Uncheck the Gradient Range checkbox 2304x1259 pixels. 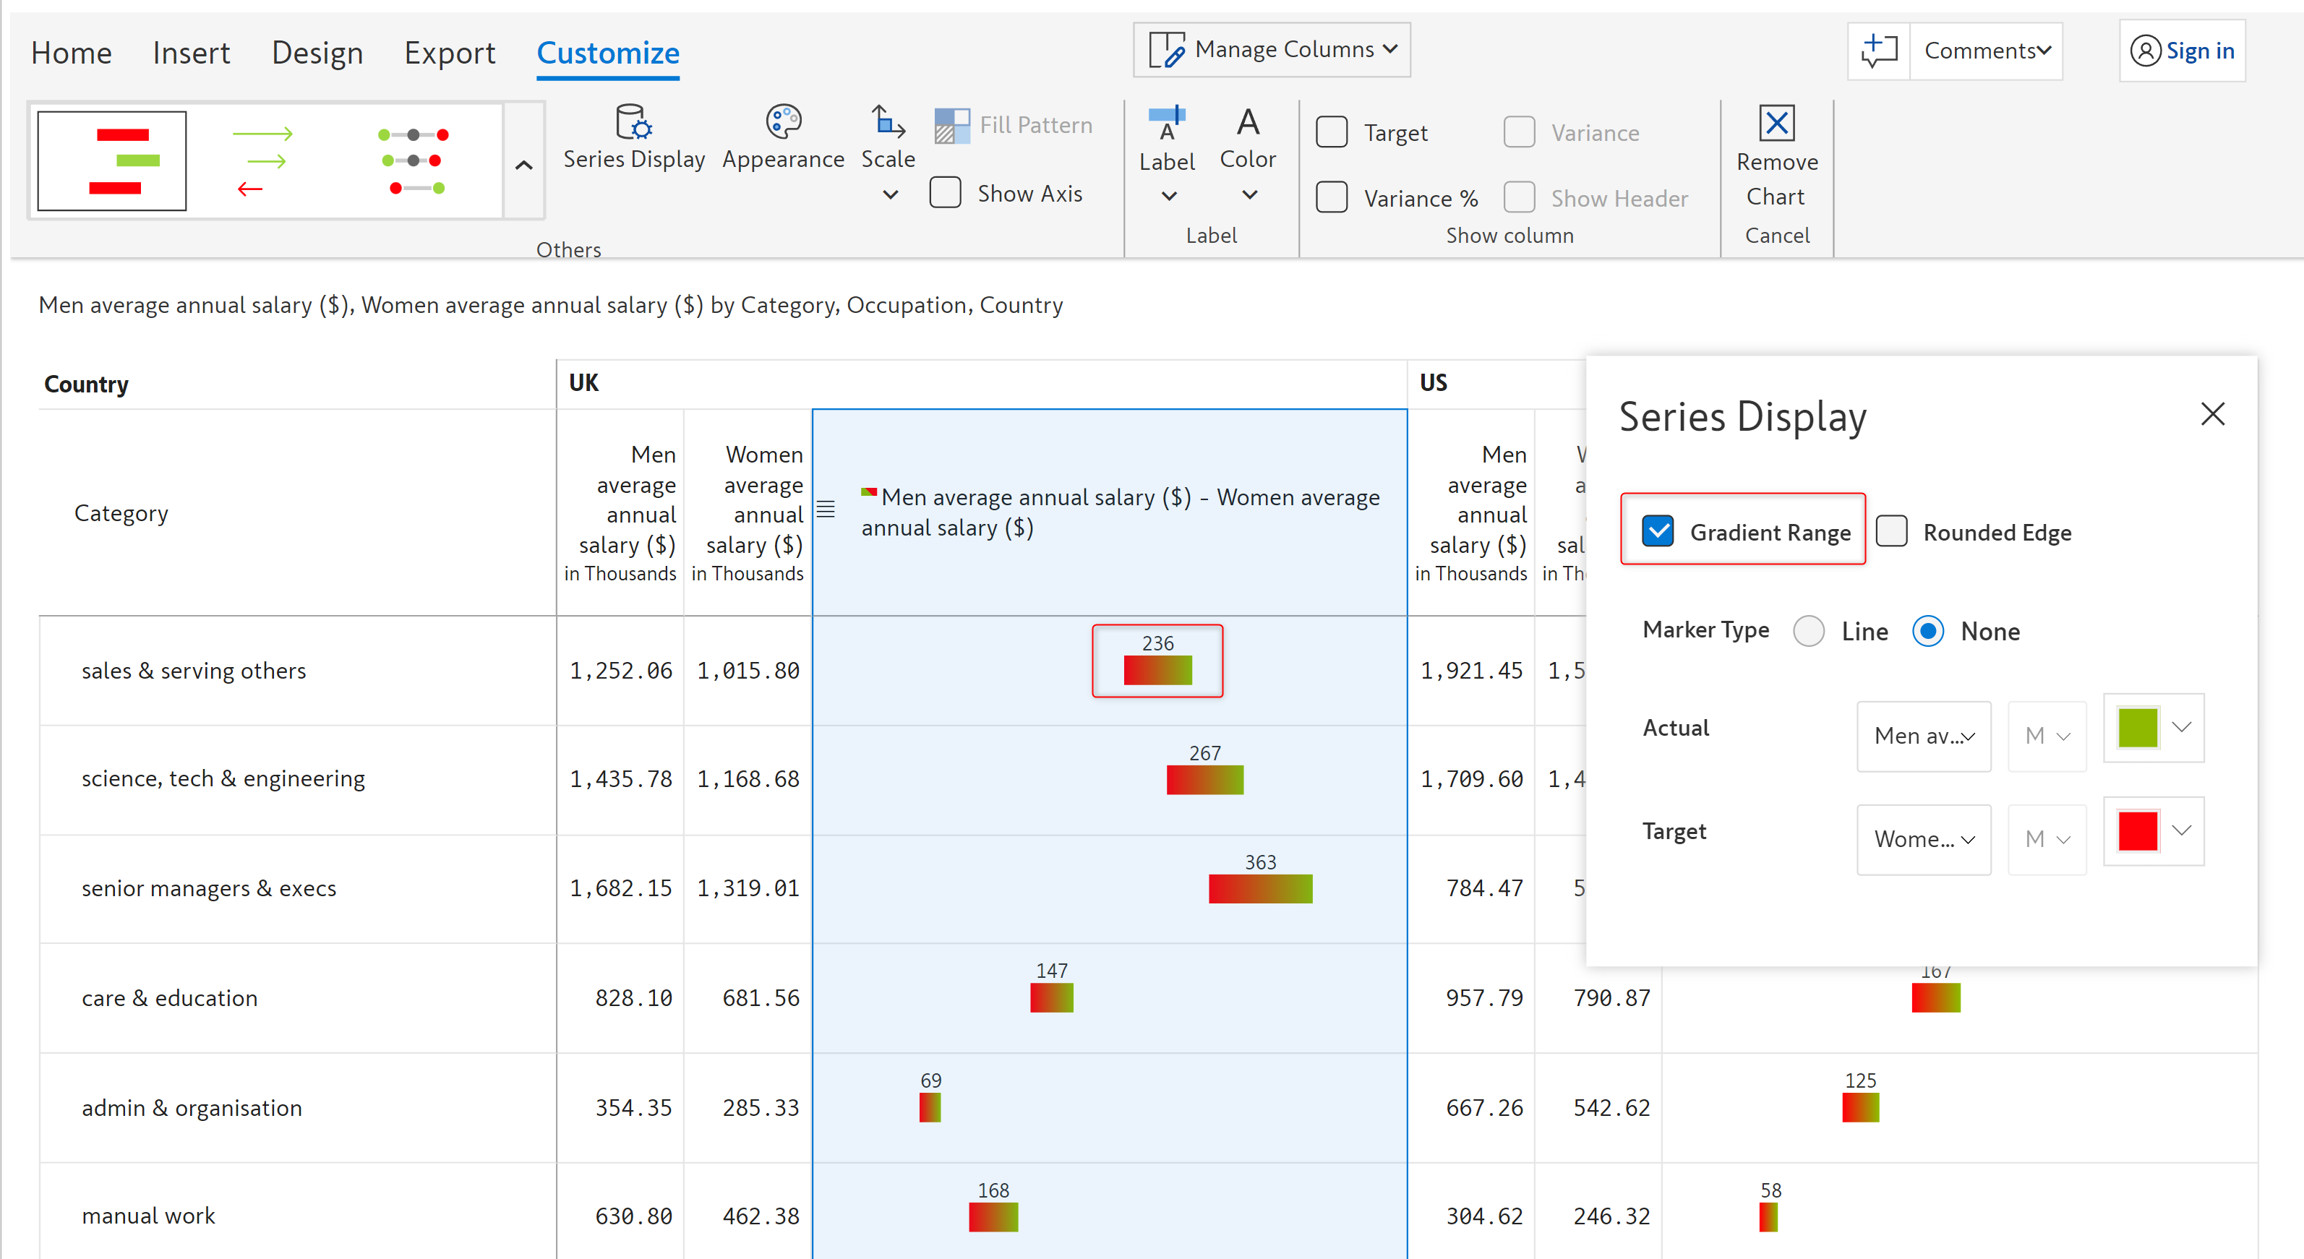click(x=1658, y=531)
